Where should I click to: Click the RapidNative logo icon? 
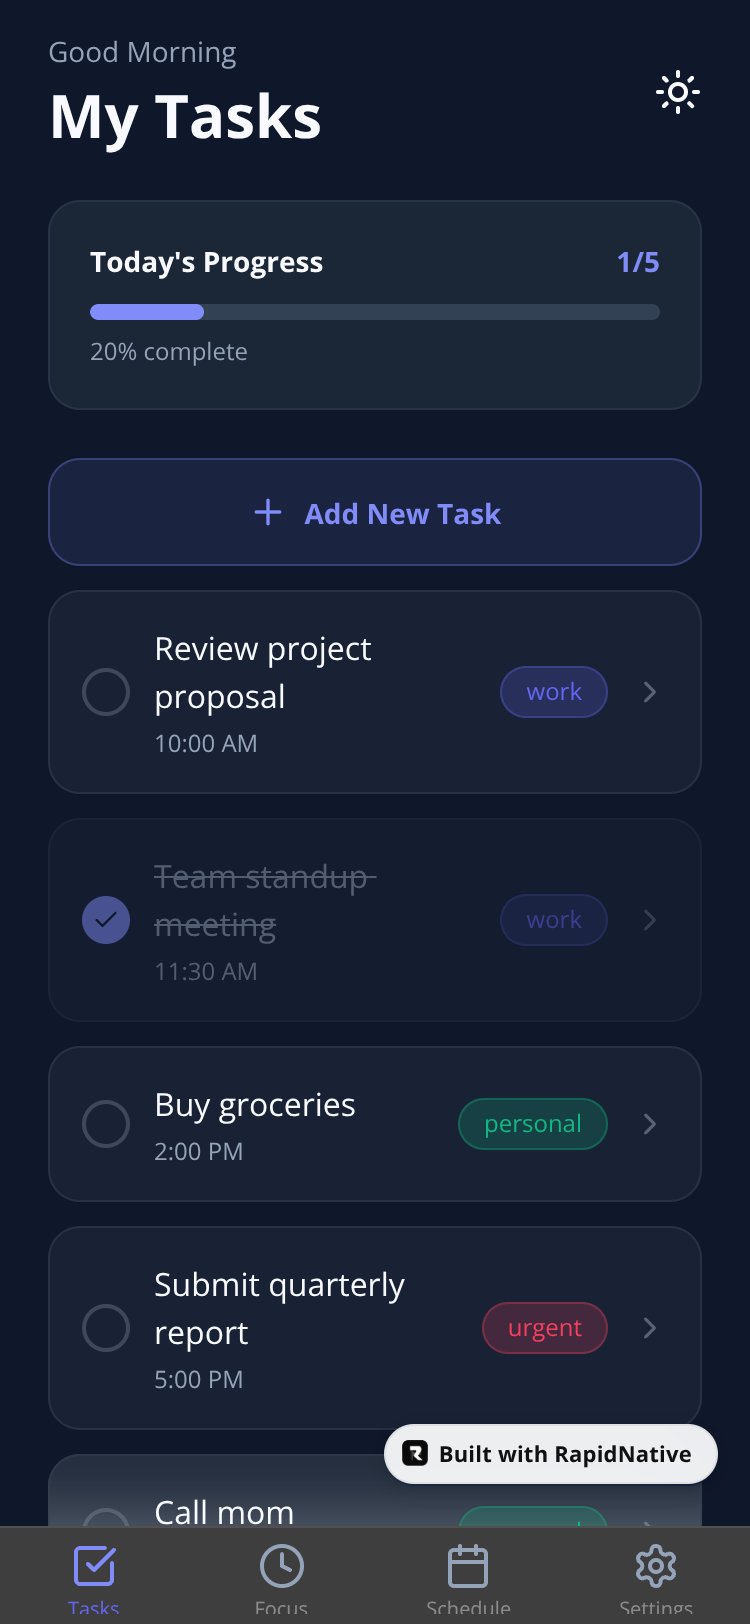[x=415, y=1453]
